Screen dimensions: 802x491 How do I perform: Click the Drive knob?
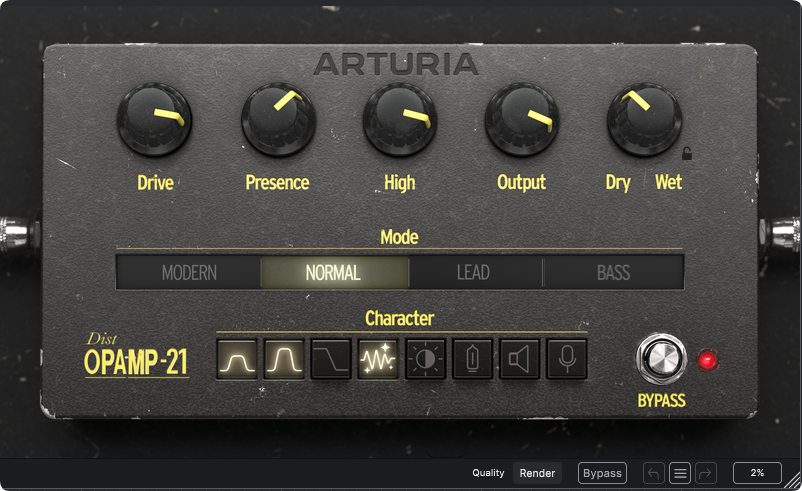pyautogui.click(x=154, y=120)
